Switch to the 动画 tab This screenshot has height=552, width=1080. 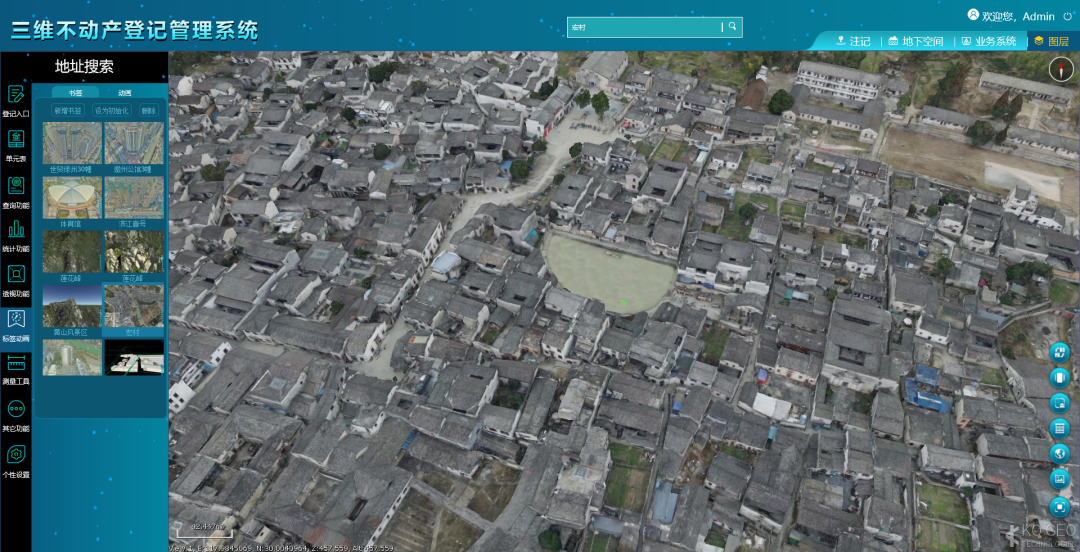(125, 92)
